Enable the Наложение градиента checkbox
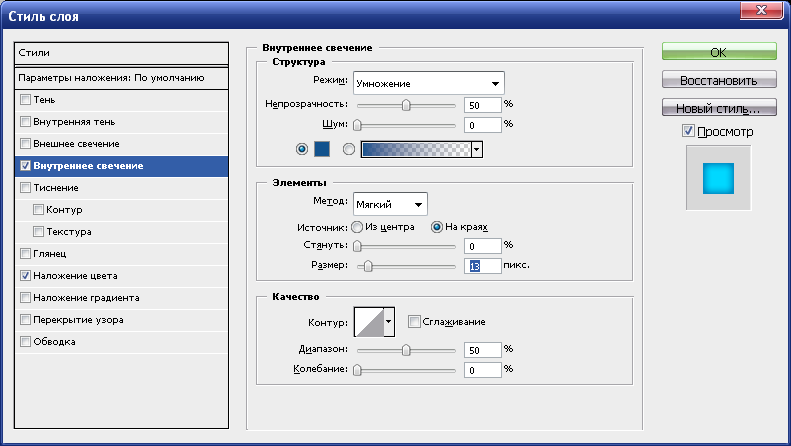791x446 pixels. 25,298
